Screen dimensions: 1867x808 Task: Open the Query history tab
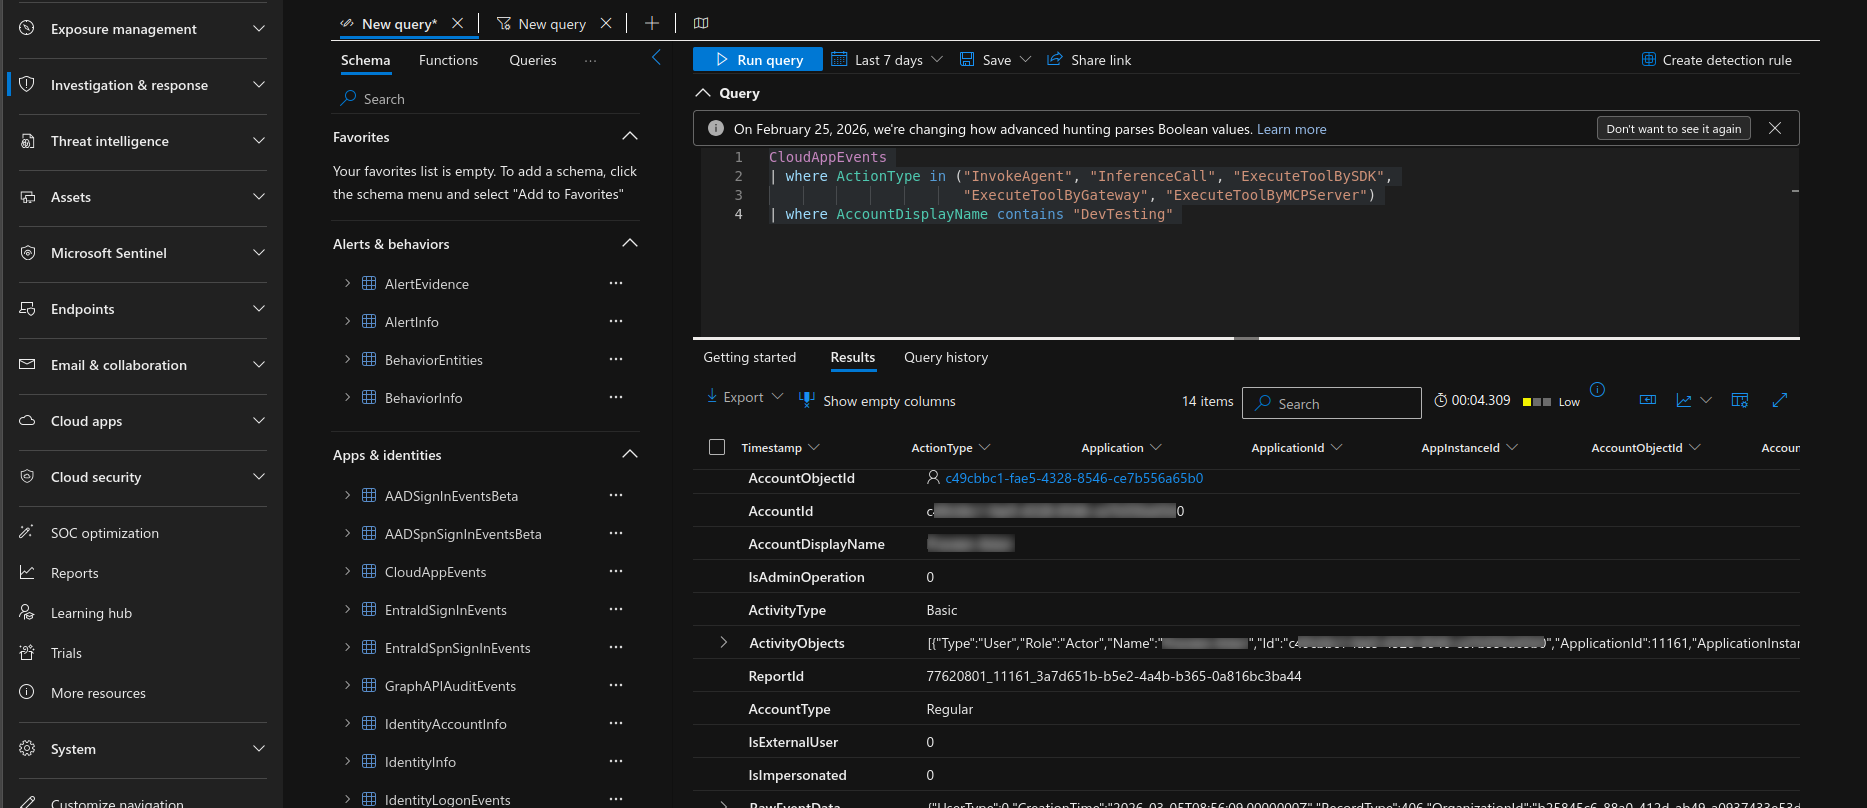pyautogui.click(x=946, y=357)
